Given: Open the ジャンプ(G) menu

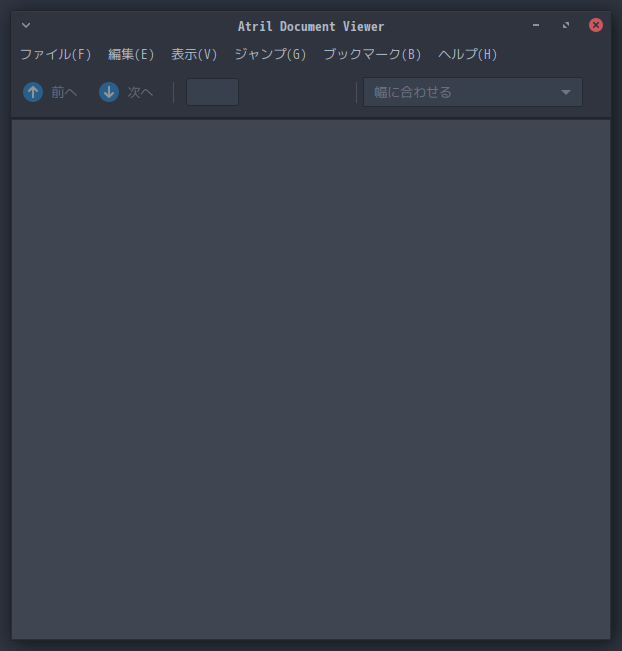Looking at the screenshot, I should coord(270,54).
